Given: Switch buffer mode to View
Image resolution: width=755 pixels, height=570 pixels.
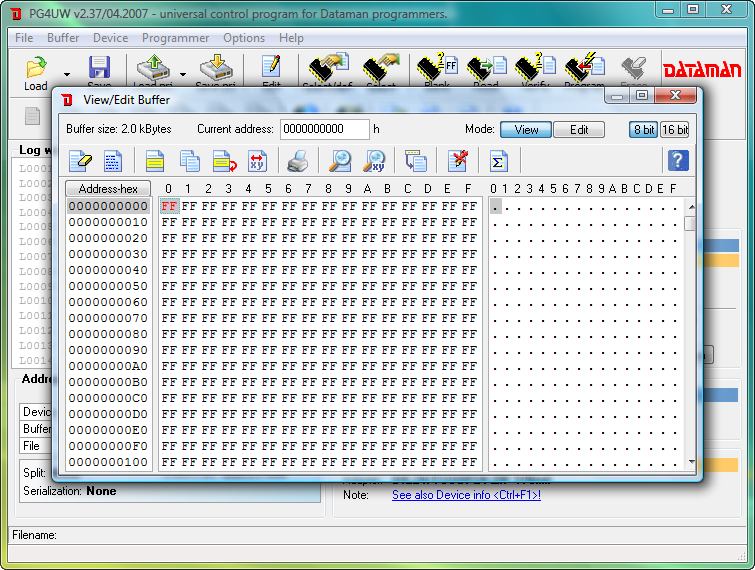Looking at the screenshot, I should pyautogui.click(x=526, y=130).
